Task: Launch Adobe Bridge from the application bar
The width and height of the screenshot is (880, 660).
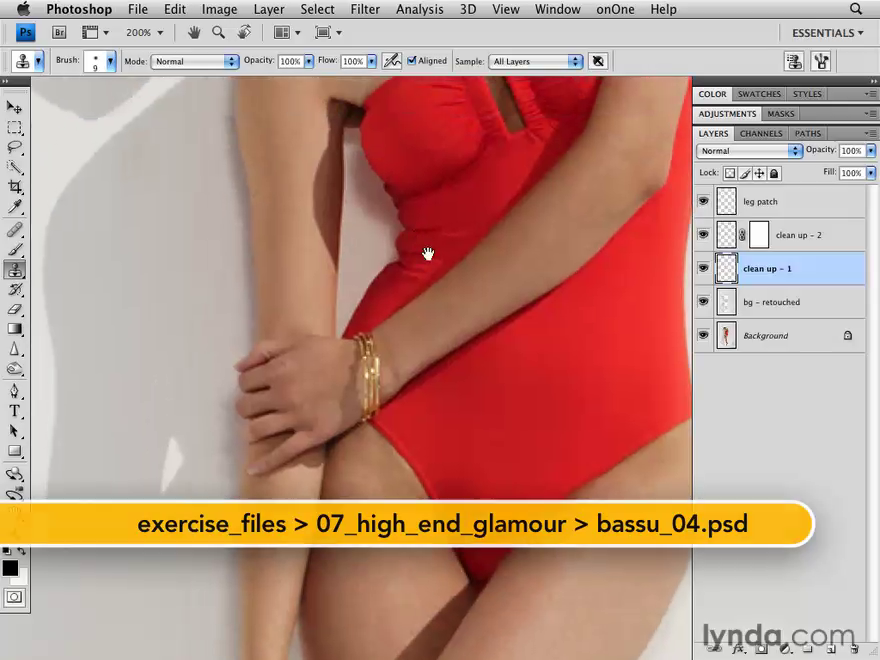Action: (x=59, y=33)
